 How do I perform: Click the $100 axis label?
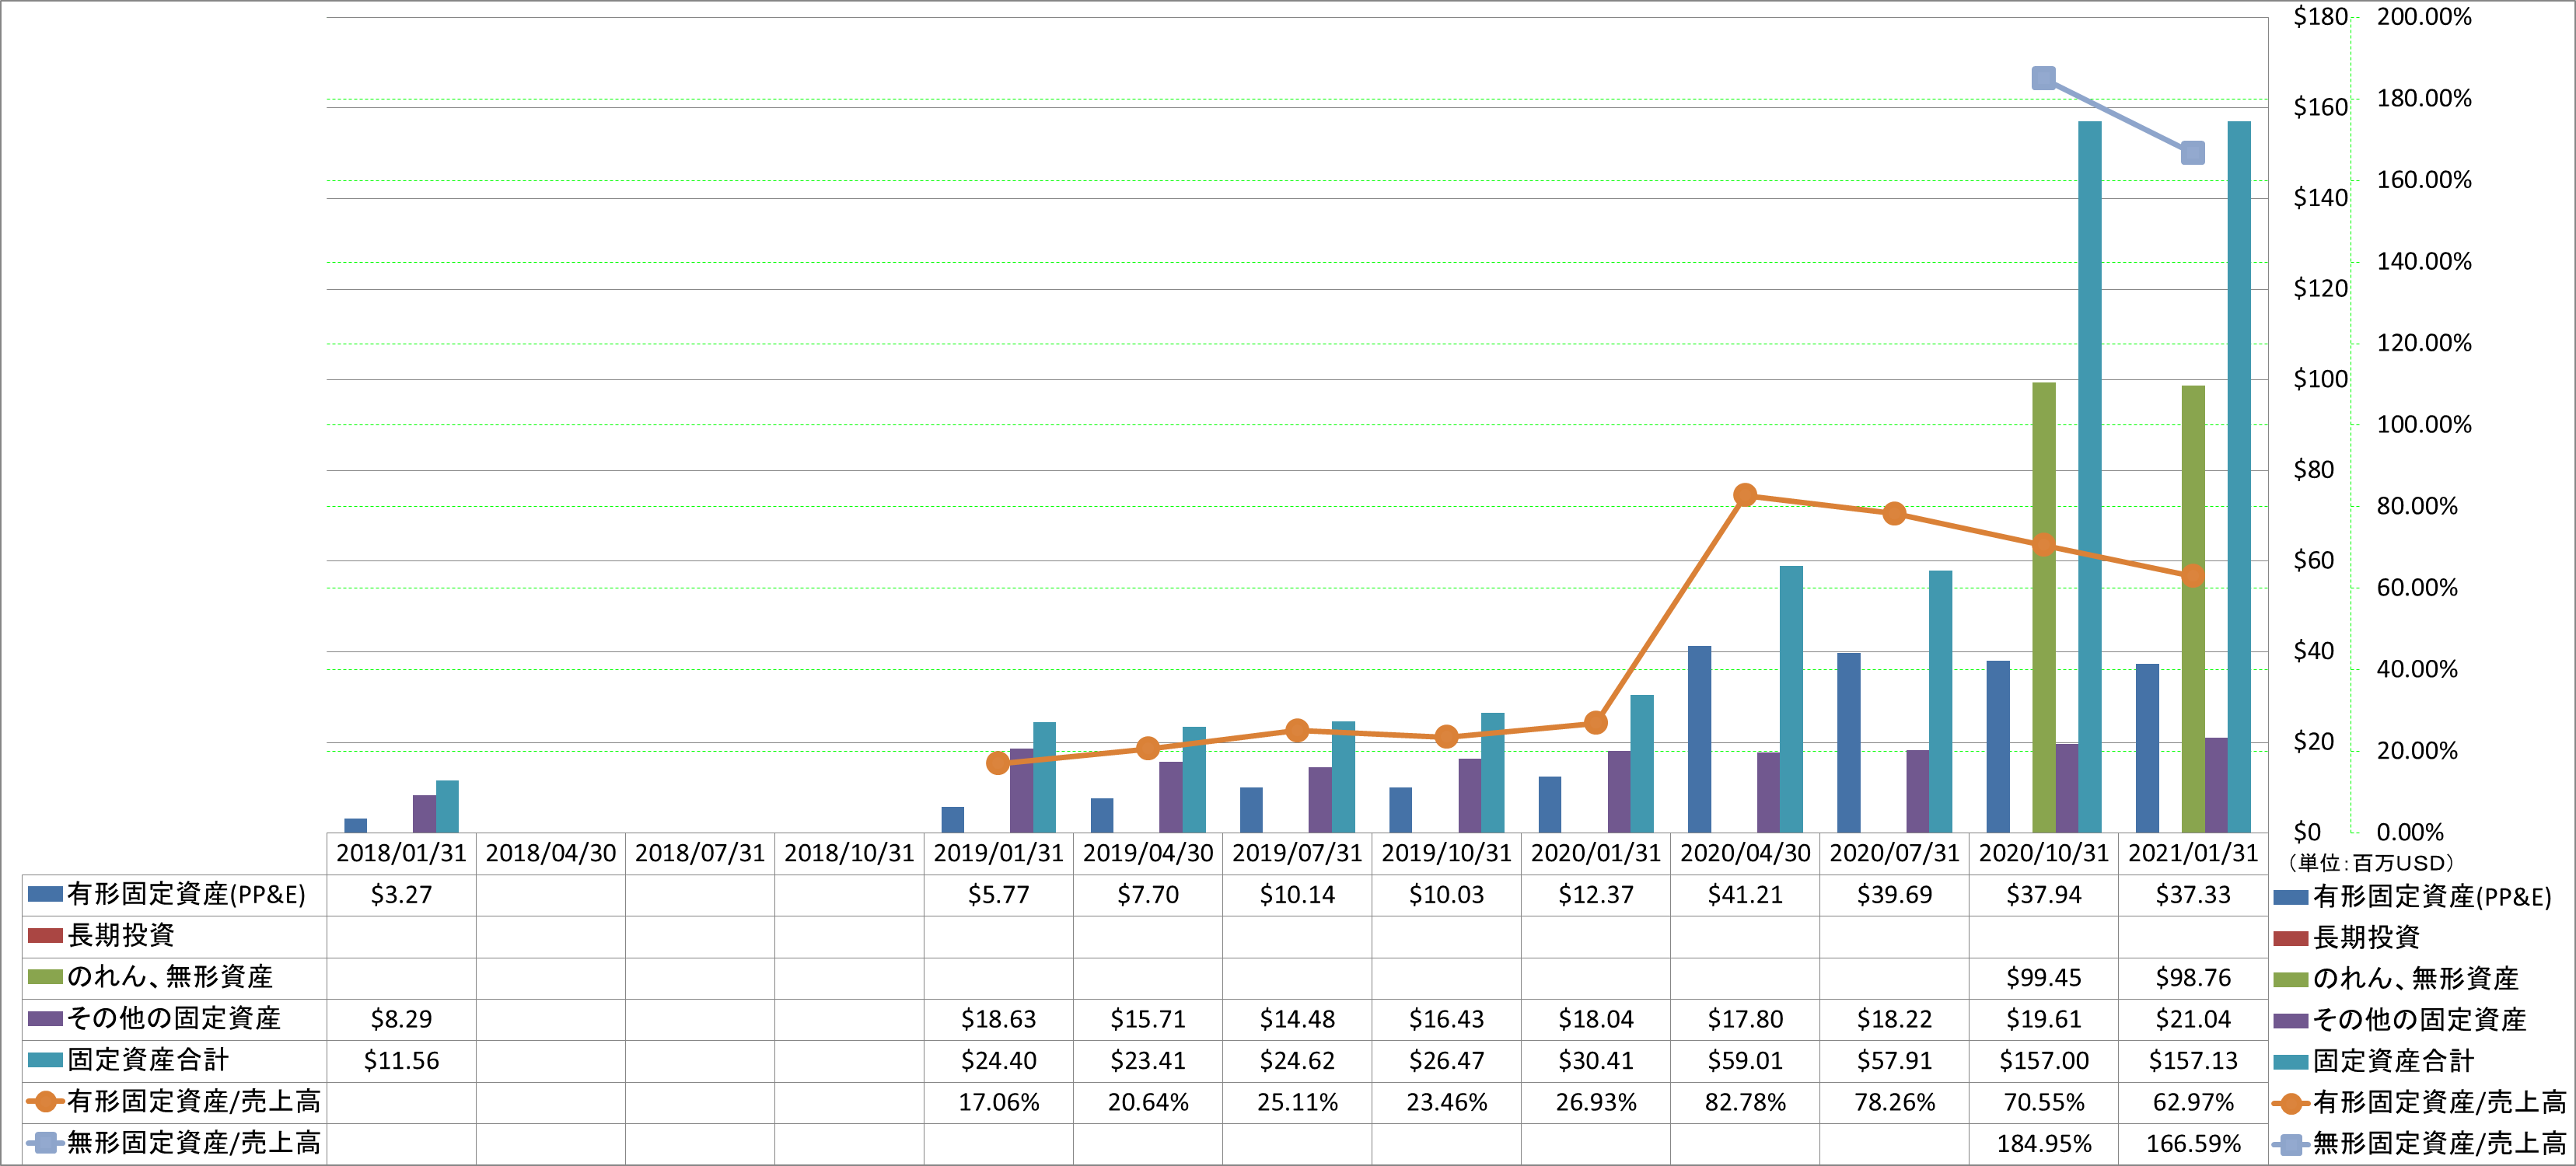pos(2320,379)
